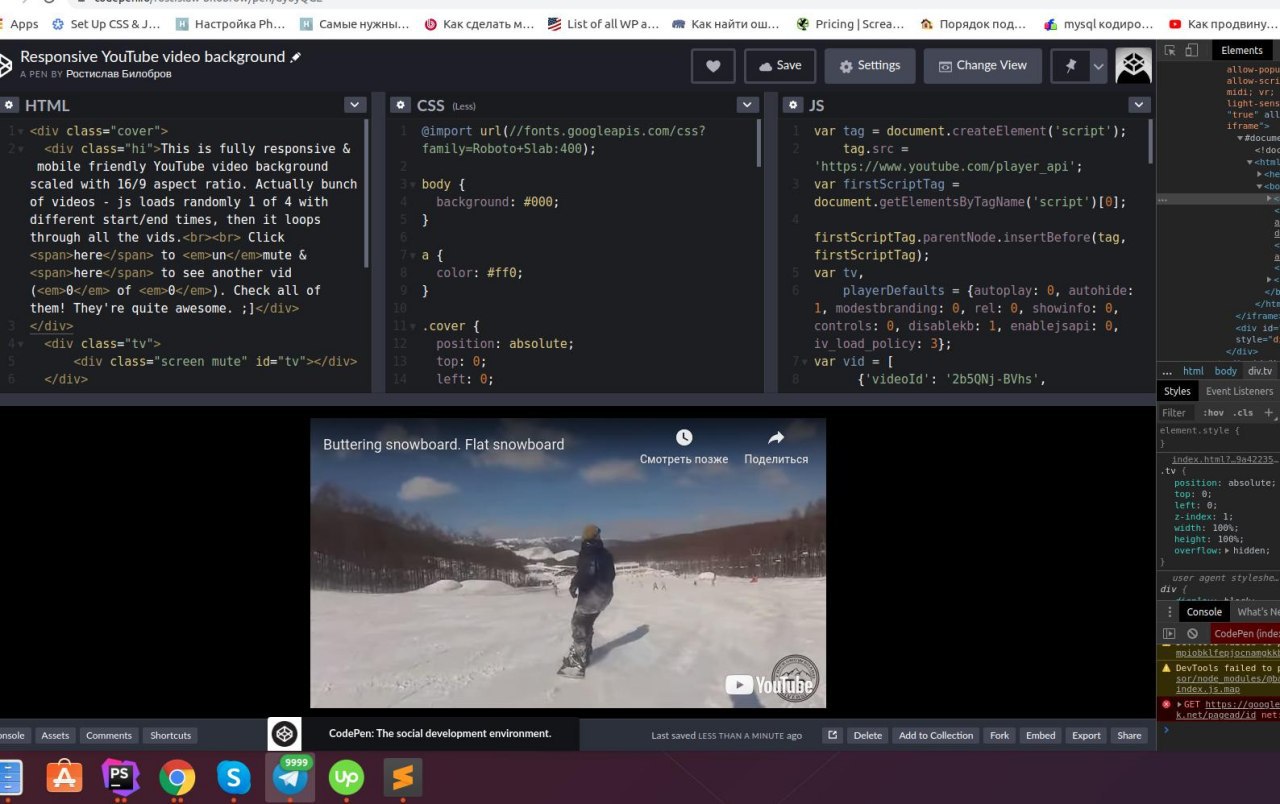This screenshot has height=804, width=1280.
Task: Toggle the console sidebar icon
Action: pyautogui.click(x=1169, y=633)
